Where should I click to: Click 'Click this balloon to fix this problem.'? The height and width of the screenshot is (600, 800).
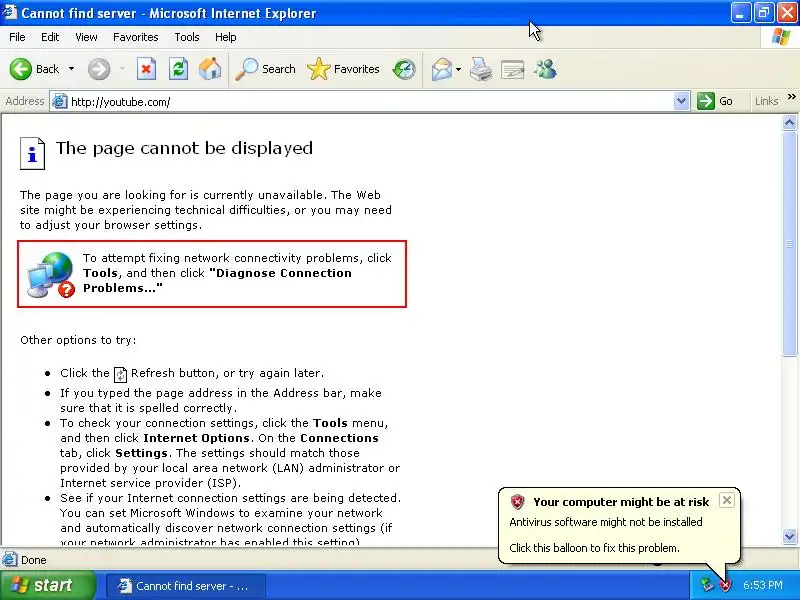(x=594, y=548)
